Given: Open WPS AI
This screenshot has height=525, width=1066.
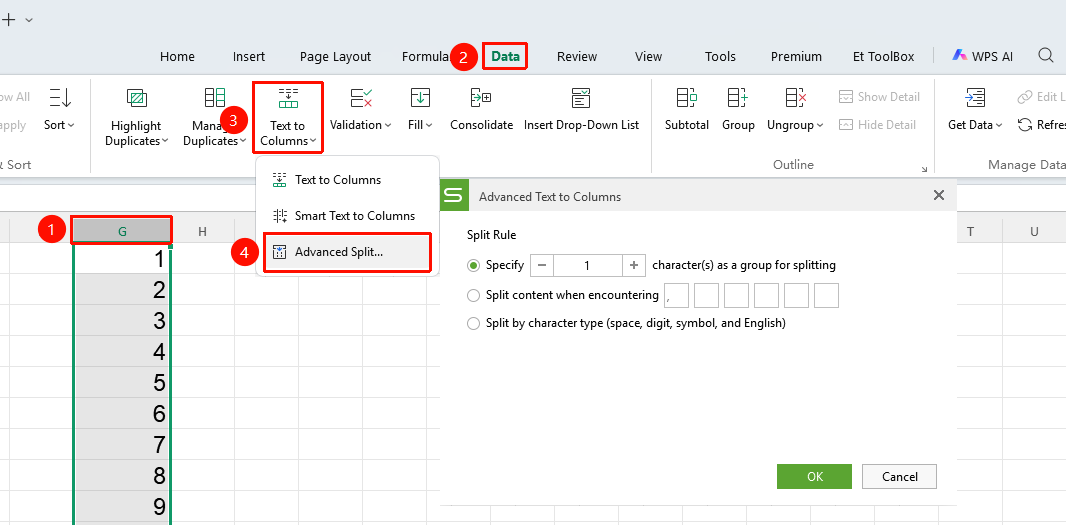Looking at the screenshot, I should pyautogui.click(x=982, y=56).
